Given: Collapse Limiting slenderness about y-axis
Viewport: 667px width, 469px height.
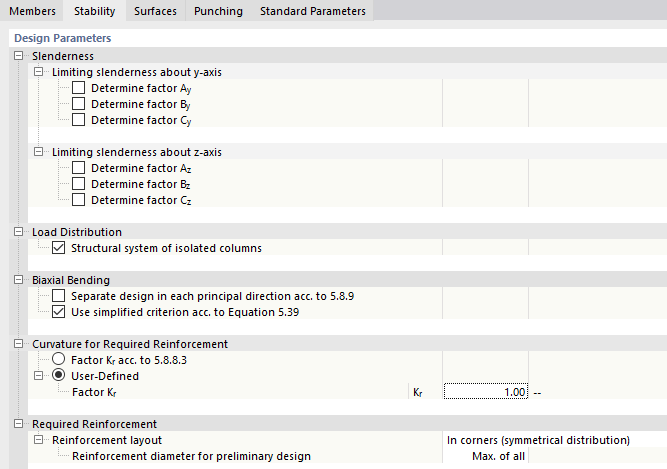Looking at the screenshot, I should [39, 72].
